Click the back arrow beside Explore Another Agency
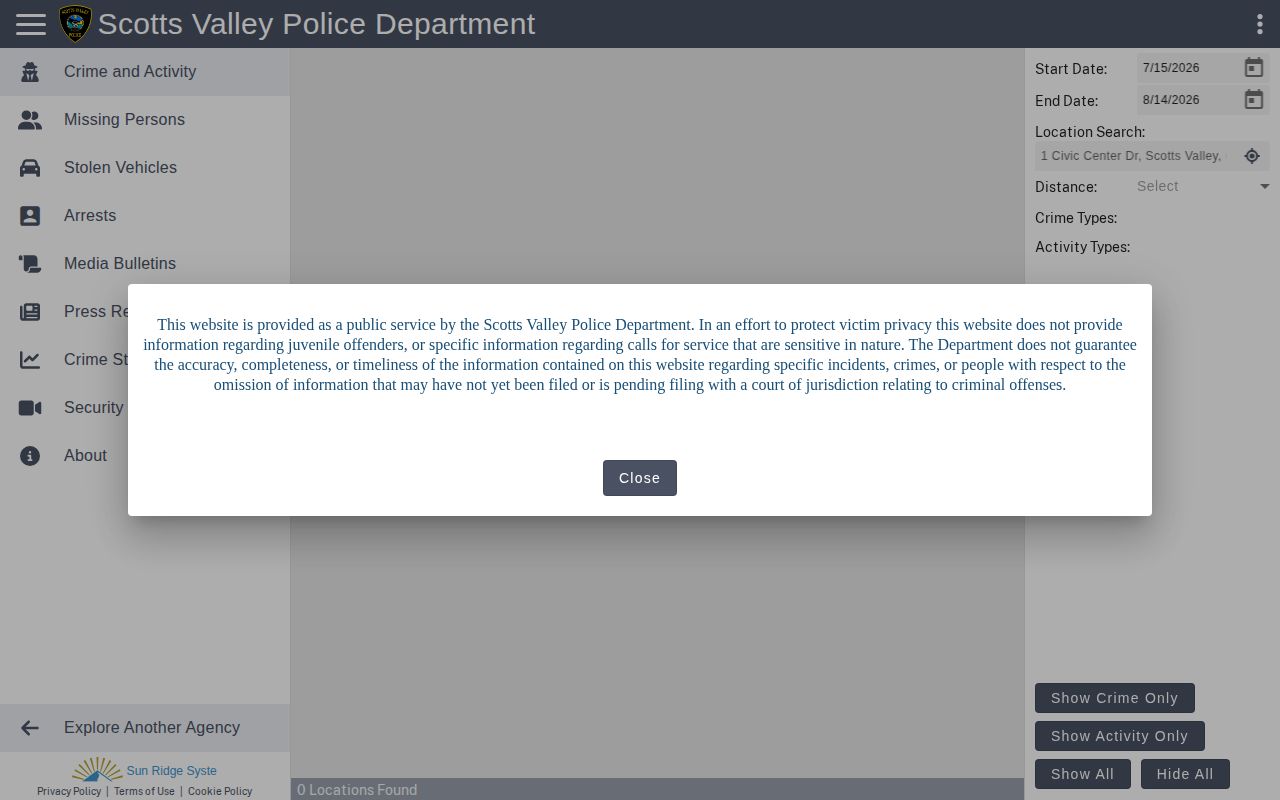 pos(30,728)
